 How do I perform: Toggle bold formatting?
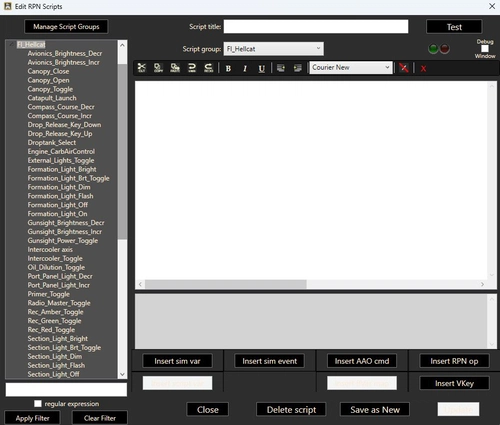tap(228, 68)
